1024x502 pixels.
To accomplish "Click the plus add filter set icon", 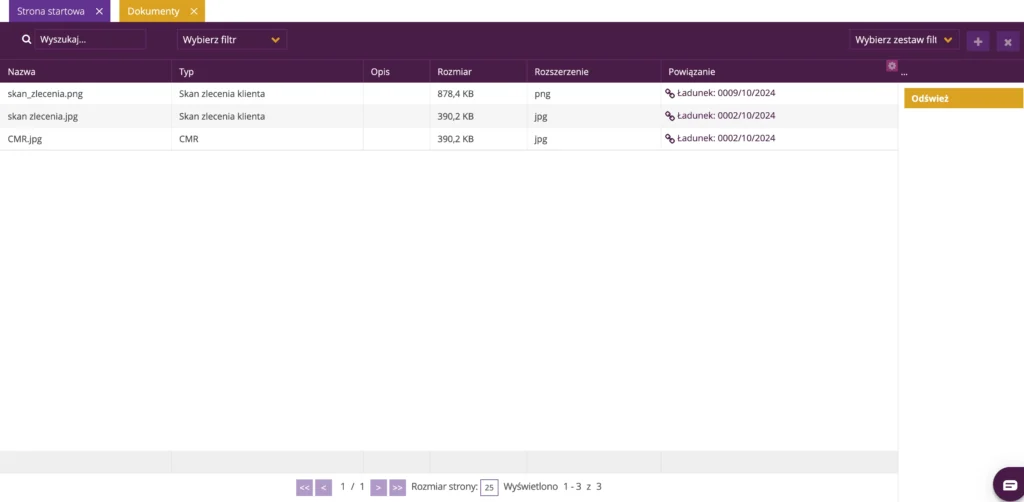I will click(x=978, y=41).
